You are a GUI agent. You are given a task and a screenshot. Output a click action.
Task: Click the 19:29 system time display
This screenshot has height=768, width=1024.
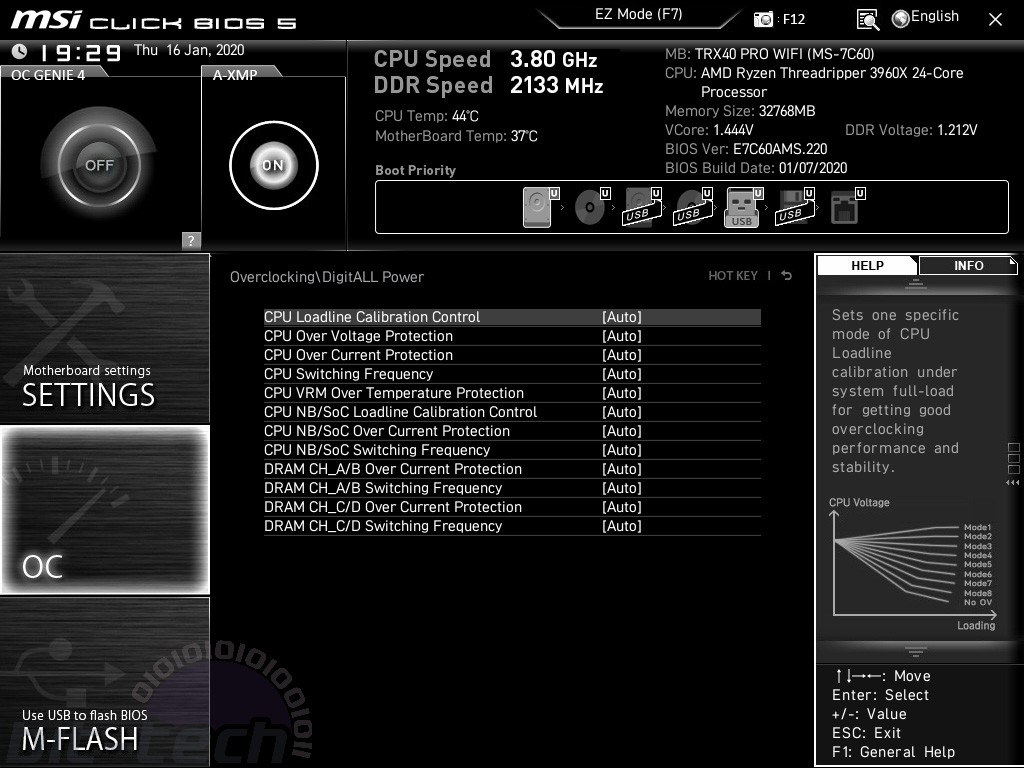pos(80,52)
